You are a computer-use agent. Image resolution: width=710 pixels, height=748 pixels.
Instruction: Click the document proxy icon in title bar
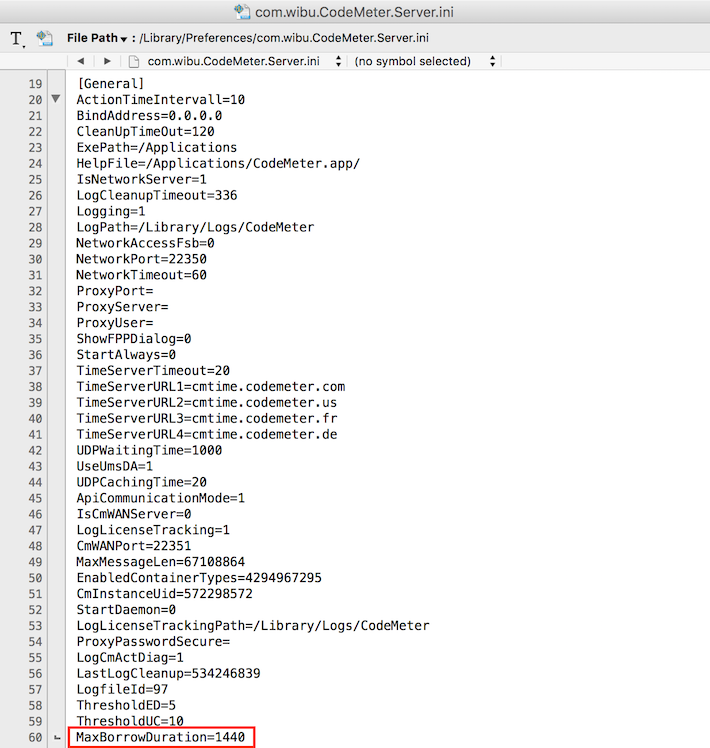[x=242, y=11]
